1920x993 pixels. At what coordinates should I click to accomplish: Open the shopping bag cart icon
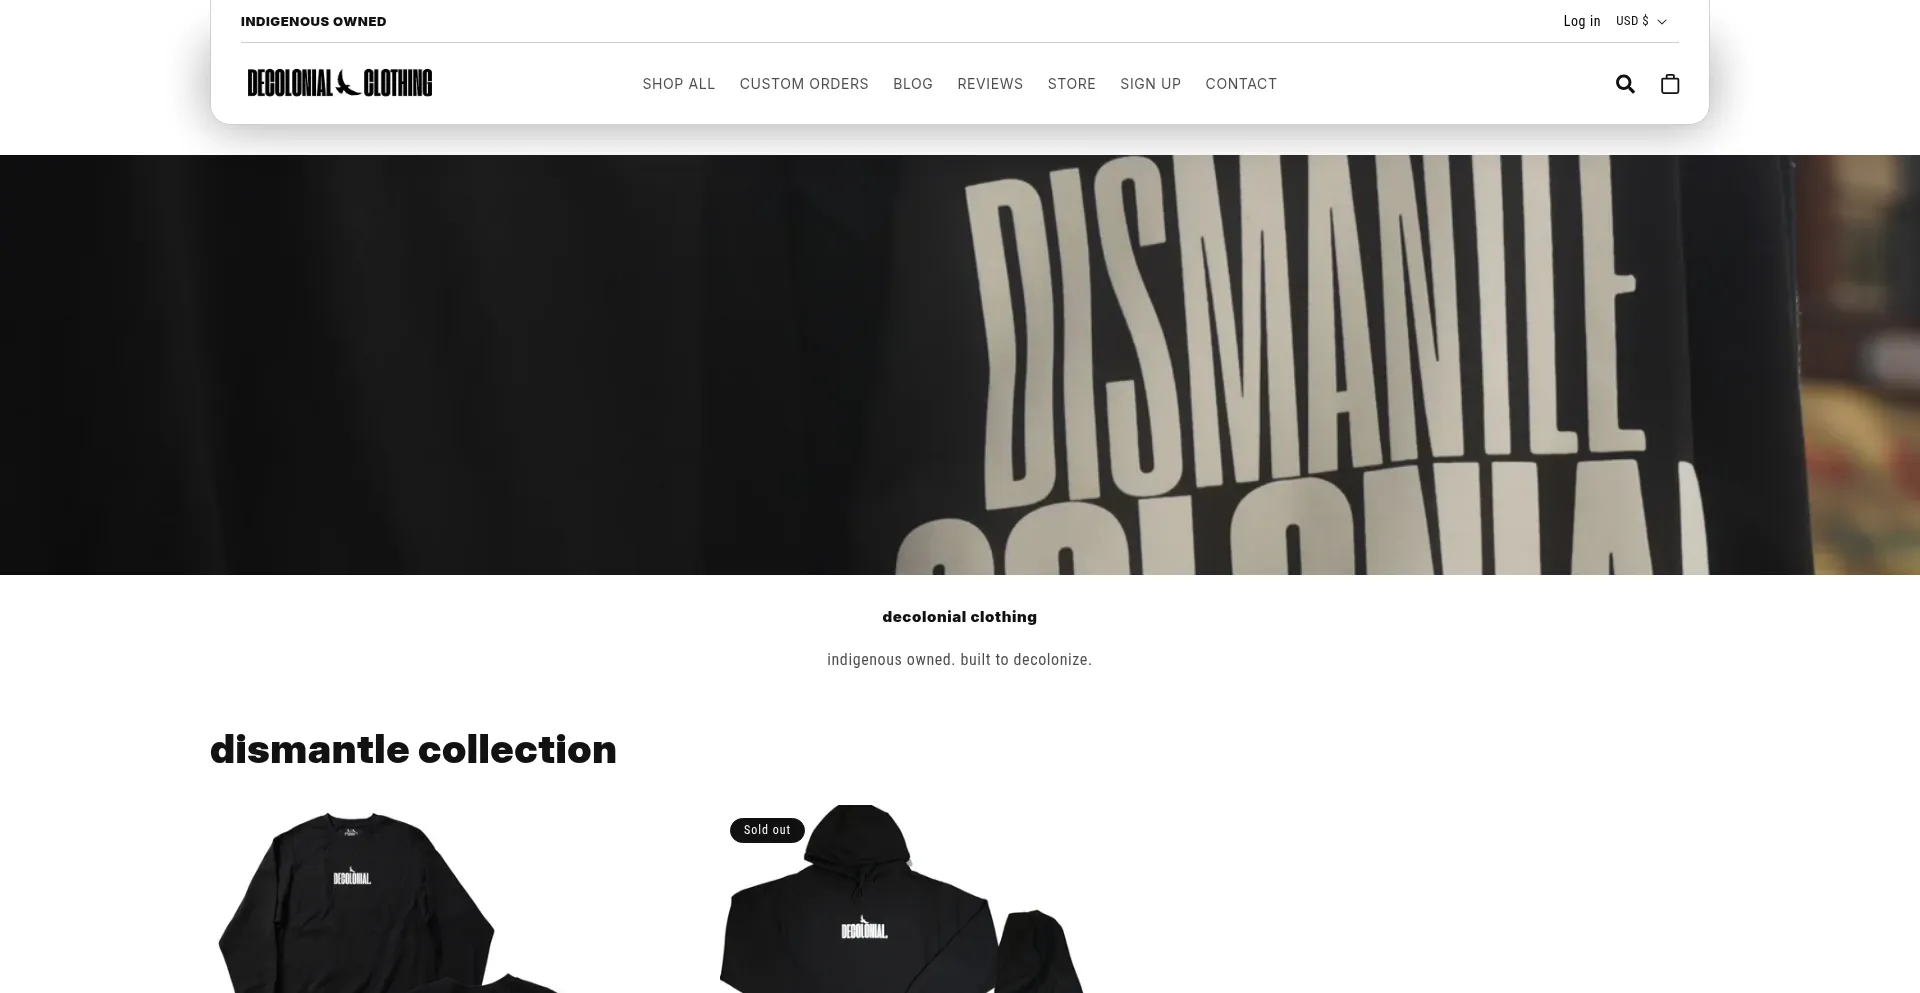pos(1670,84)
